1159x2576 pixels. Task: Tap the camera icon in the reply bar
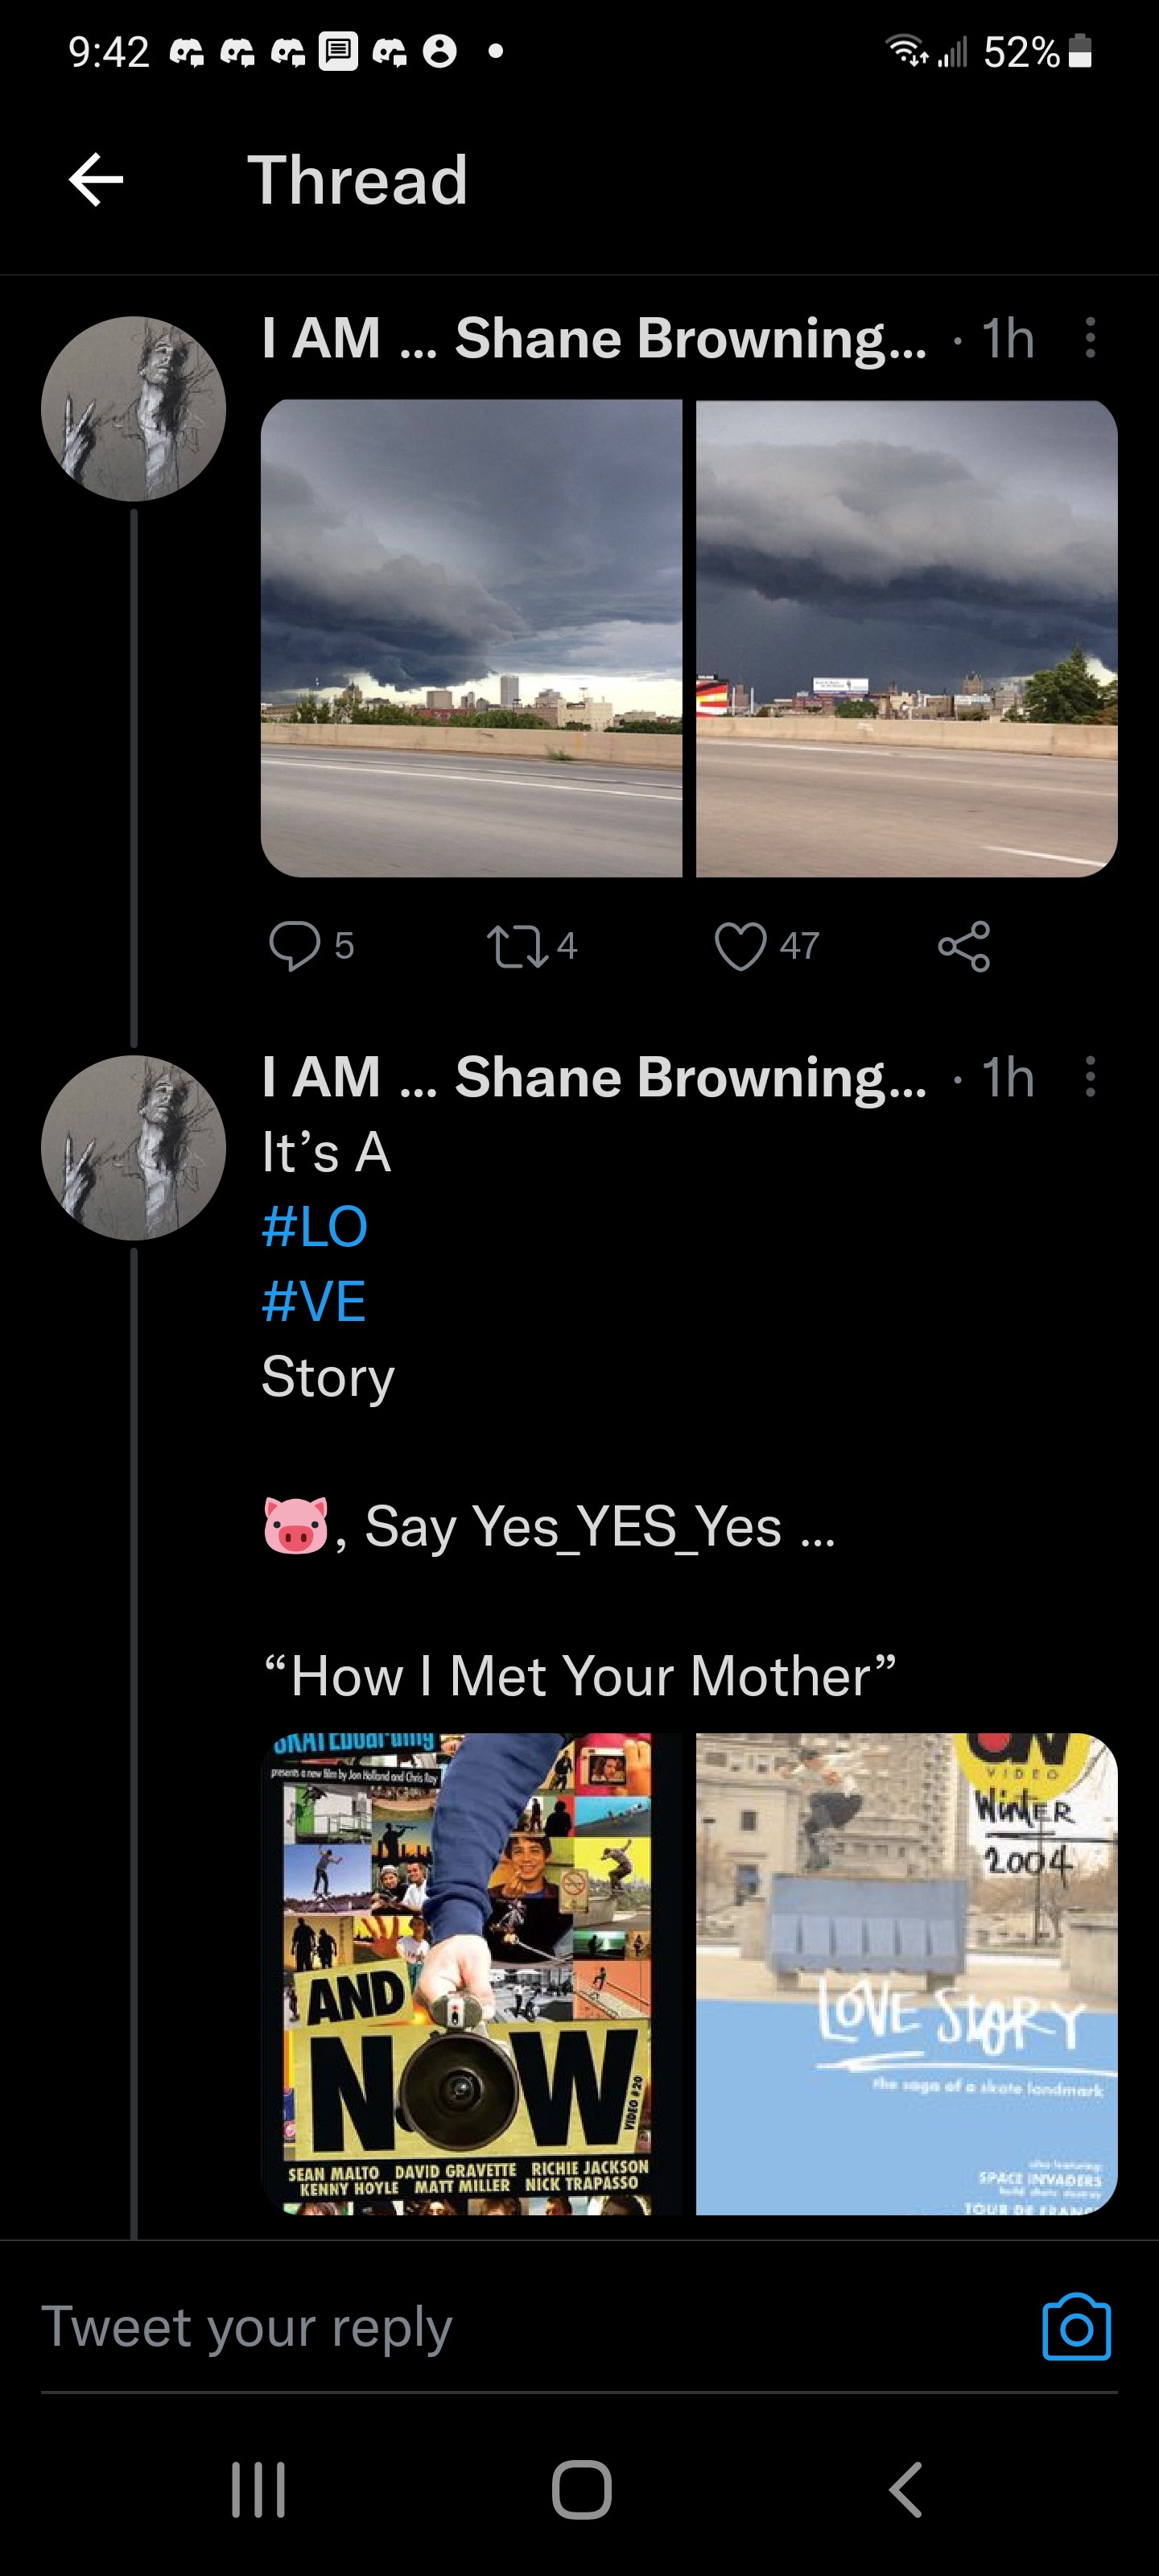point(1076,2326)
